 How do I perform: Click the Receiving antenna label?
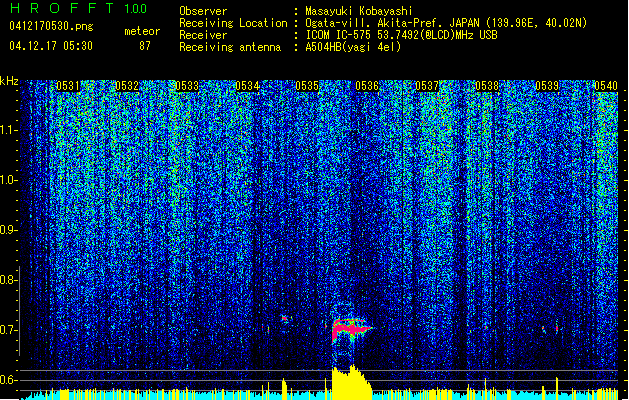230,47
